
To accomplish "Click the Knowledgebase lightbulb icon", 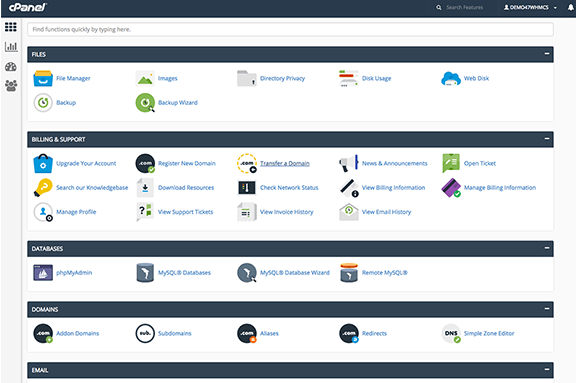I will [43, 188].
